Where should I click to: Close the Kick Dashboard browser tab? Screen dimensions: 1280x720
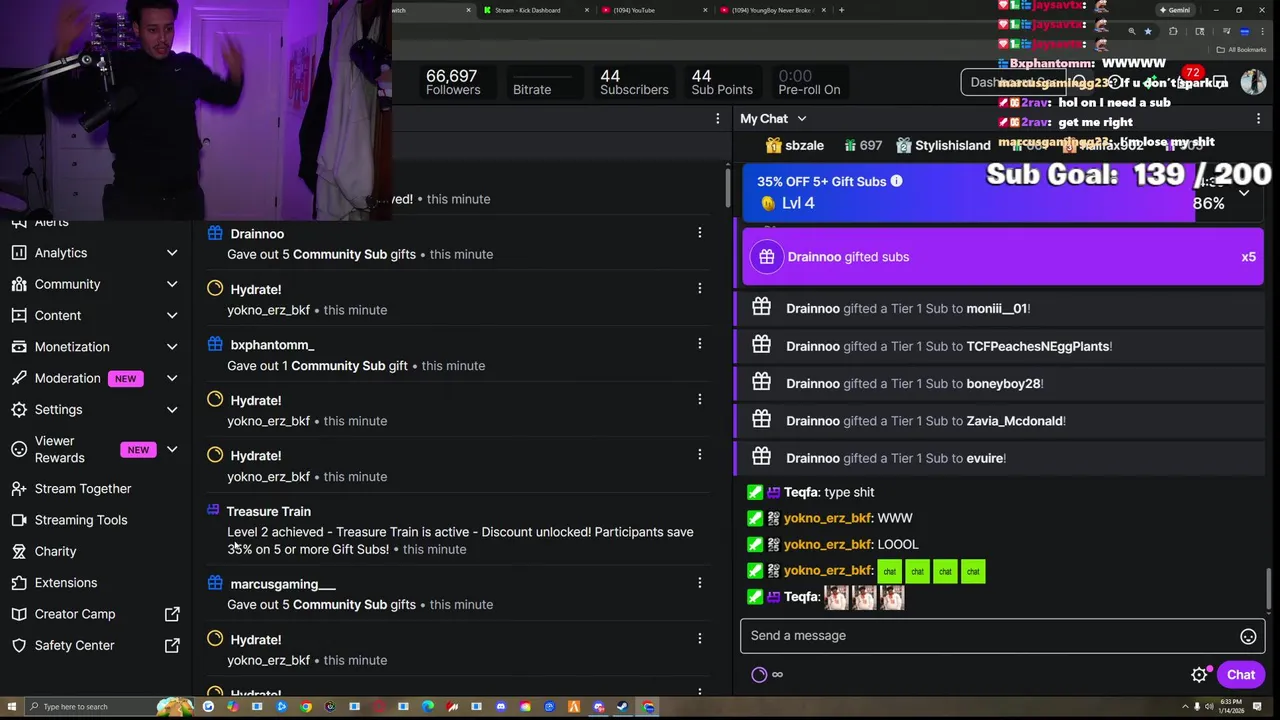[x=587, y=10]
